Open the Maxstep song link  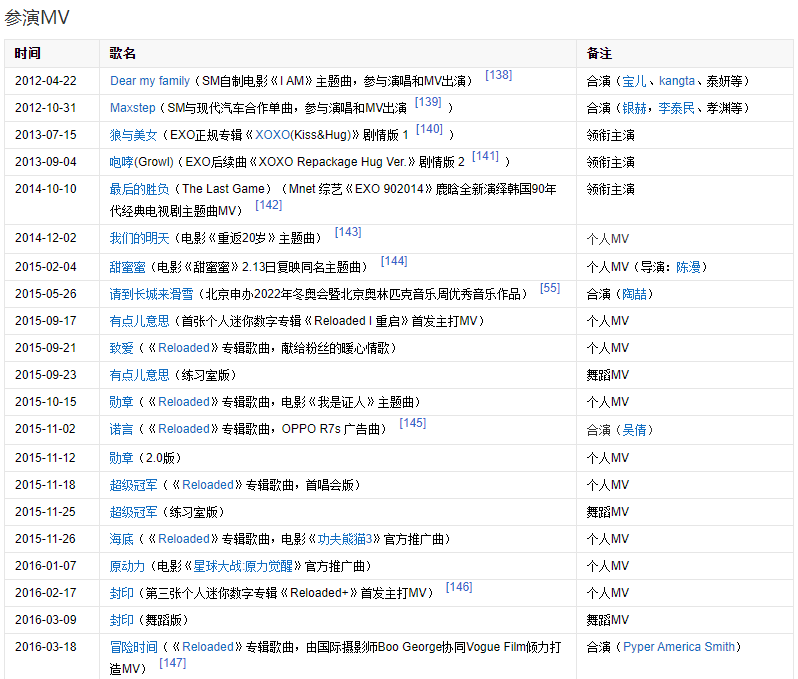pyautogui.click(x=133, y=108)
